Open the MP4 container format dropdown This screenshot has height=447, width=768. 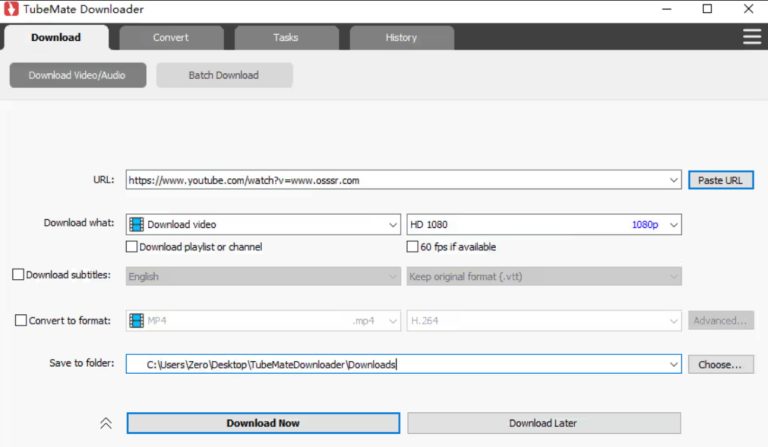point(263,321)
